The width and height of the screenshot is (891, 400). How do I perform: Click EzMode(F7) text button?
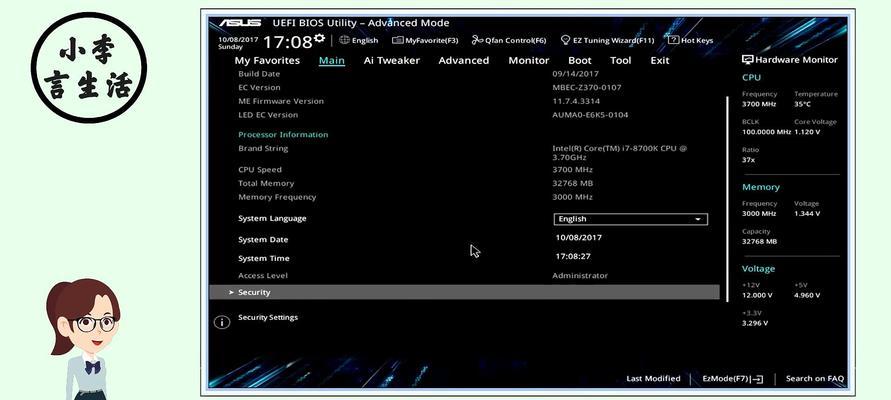coord(726,378)
